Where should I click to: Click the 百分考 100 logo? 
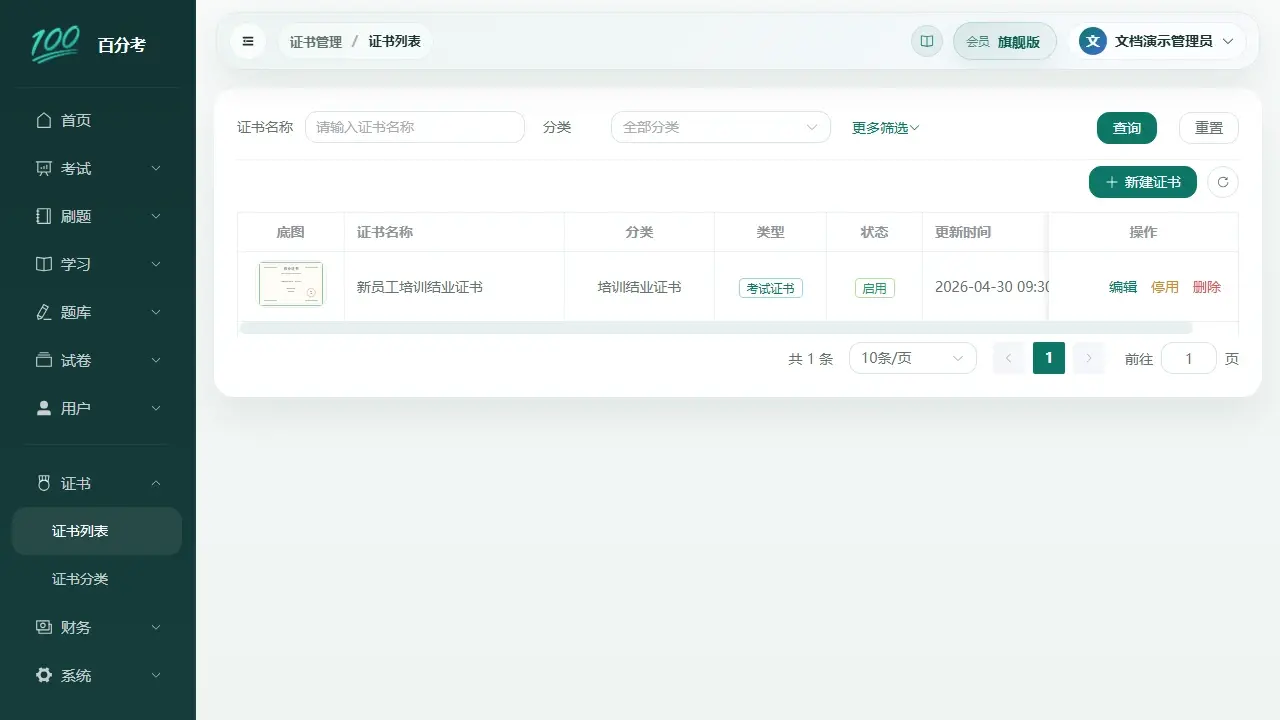[x=56, y=44]
